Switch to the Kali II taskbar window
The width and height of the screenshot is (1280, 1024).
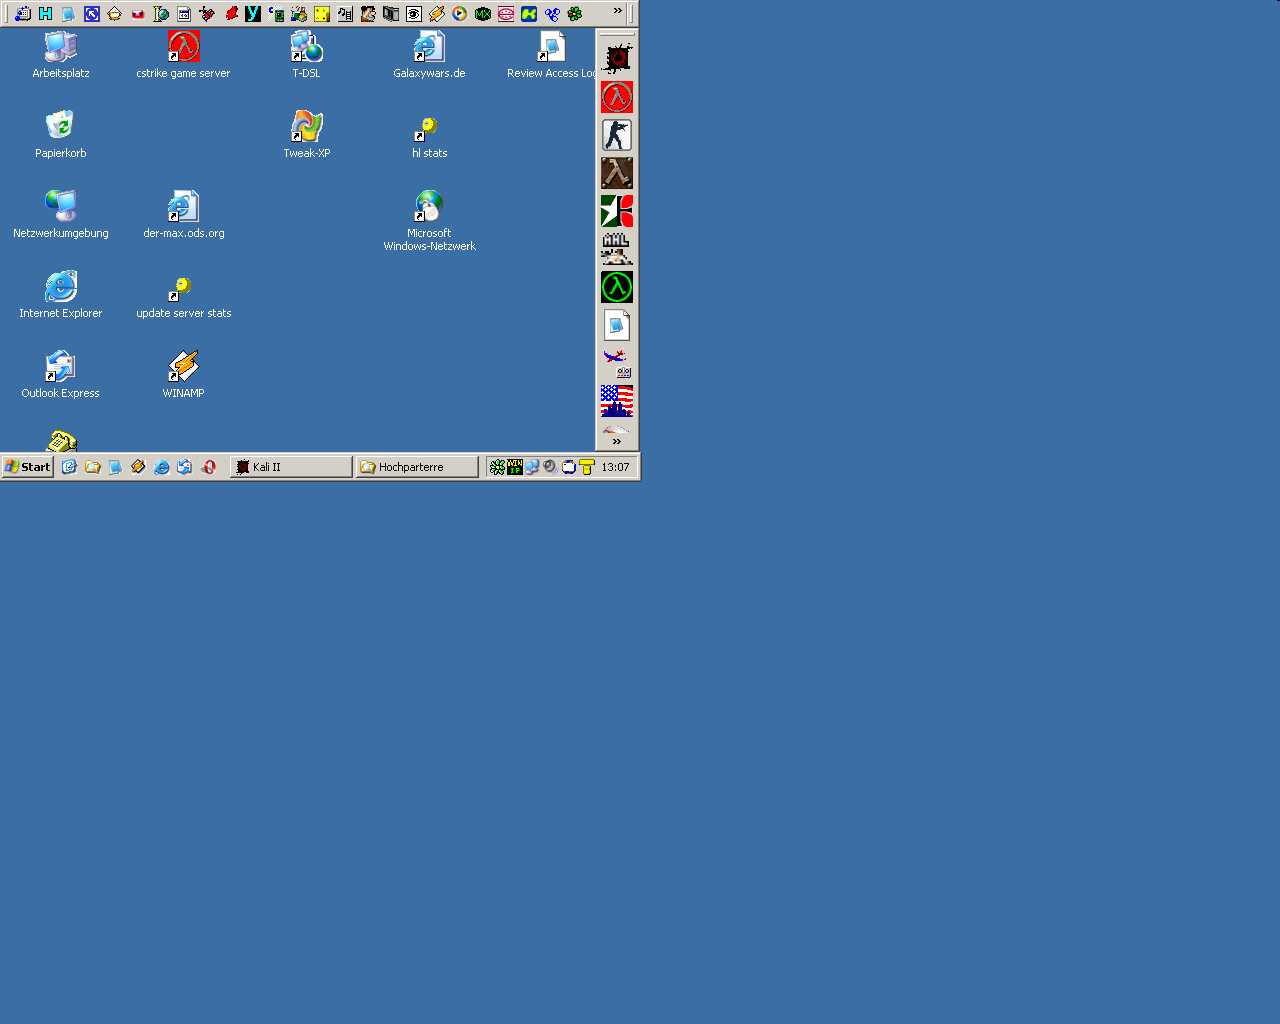289,466
